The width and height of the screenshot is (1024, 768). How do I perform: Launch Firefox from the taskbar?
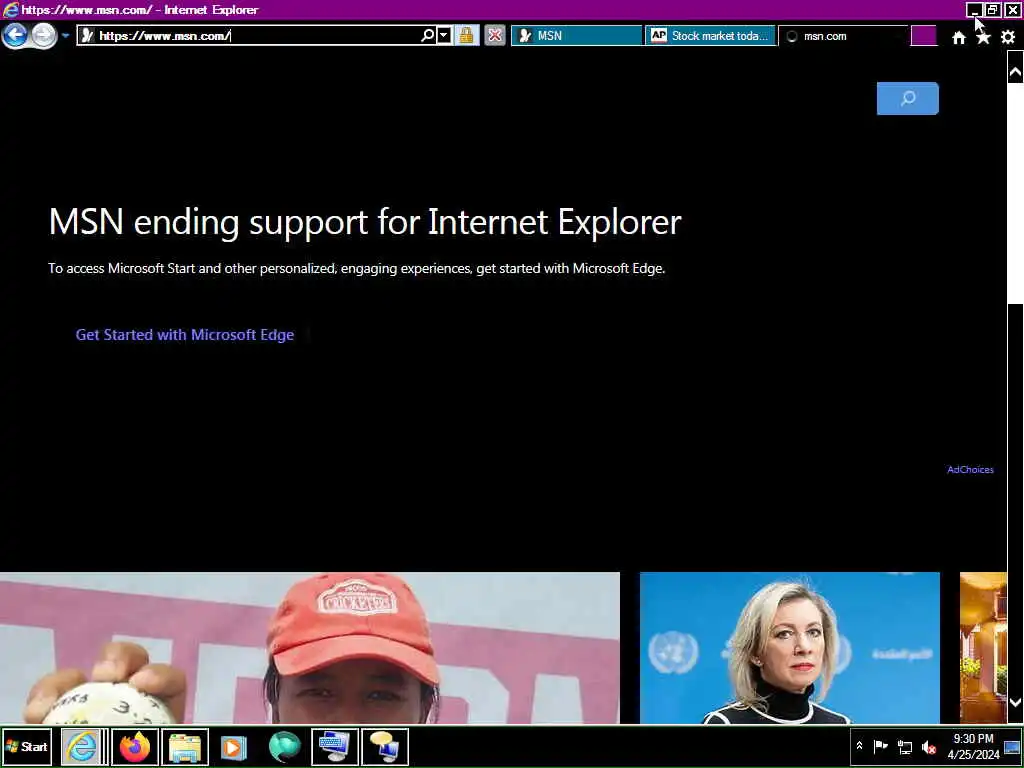click(135, 746)
